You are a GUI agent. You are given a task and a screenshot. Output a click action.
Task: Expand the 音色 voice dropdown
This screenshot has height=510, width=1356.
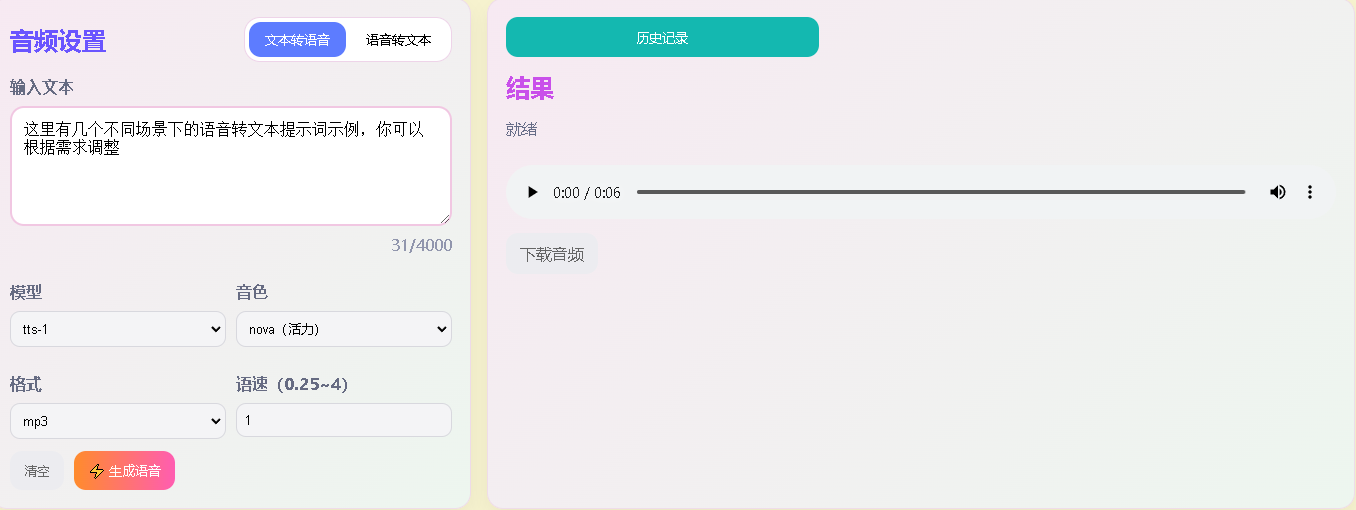pyautogui.click(x=344, y=329)
